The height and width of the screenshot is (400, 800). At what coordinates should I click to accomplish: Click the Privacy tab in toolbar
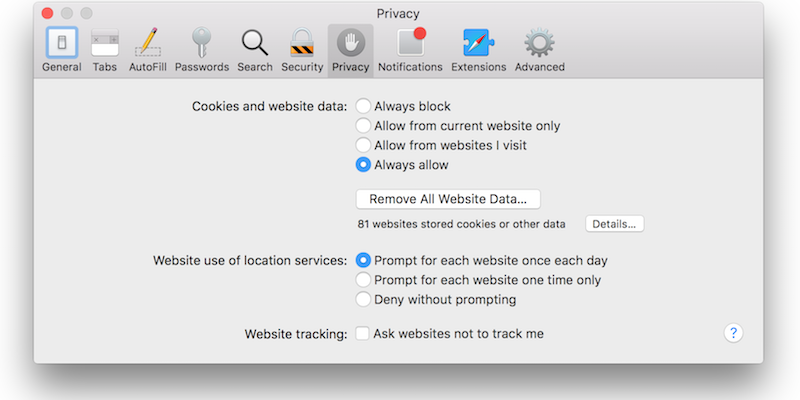[x=351, y=51]
